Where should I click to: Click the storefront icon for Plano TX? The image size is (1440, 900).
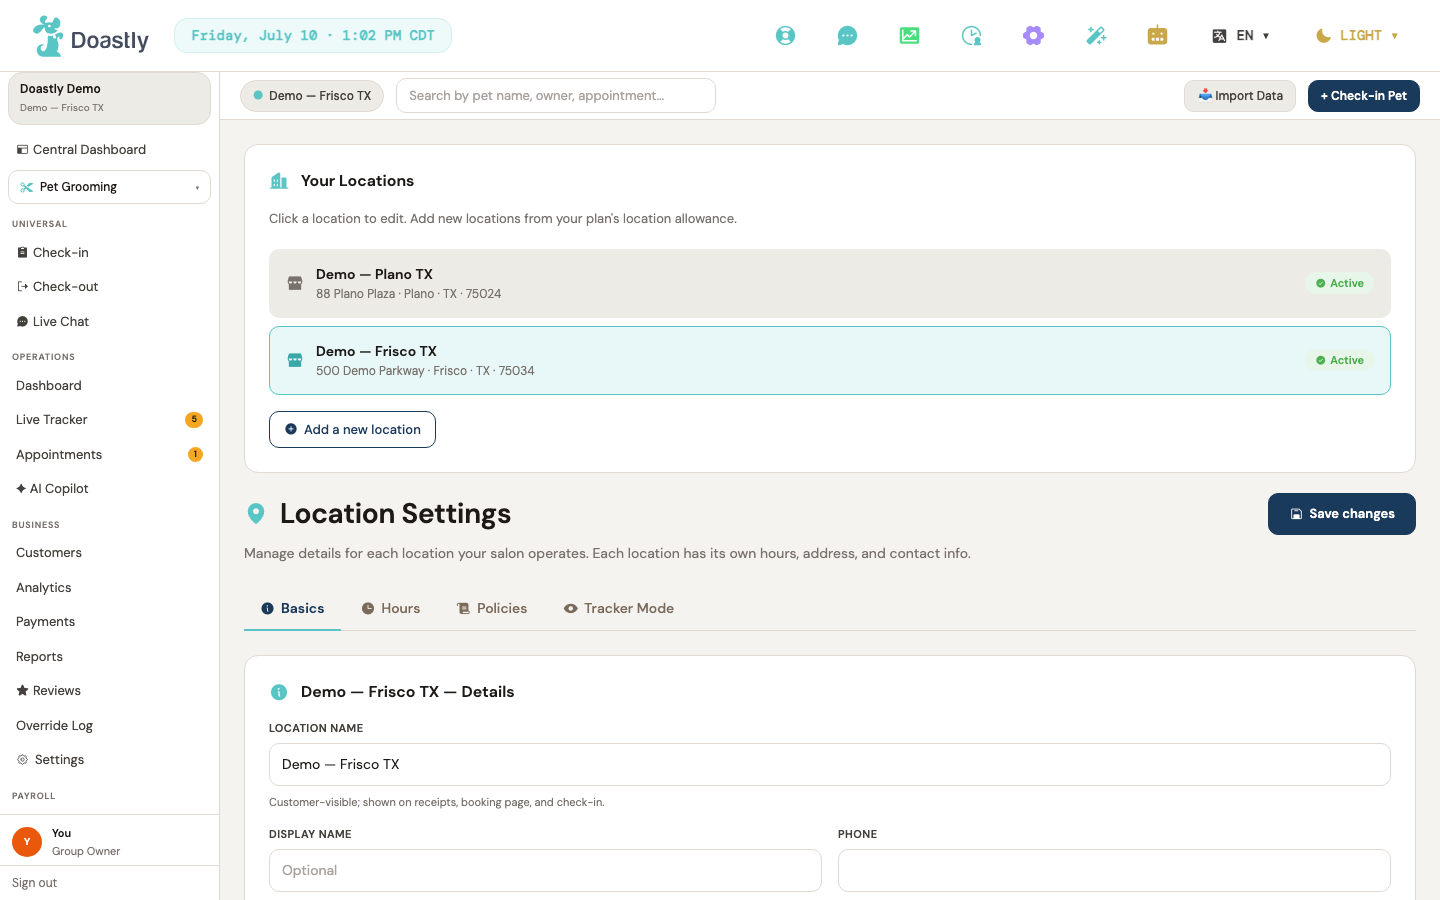(295, 283)
